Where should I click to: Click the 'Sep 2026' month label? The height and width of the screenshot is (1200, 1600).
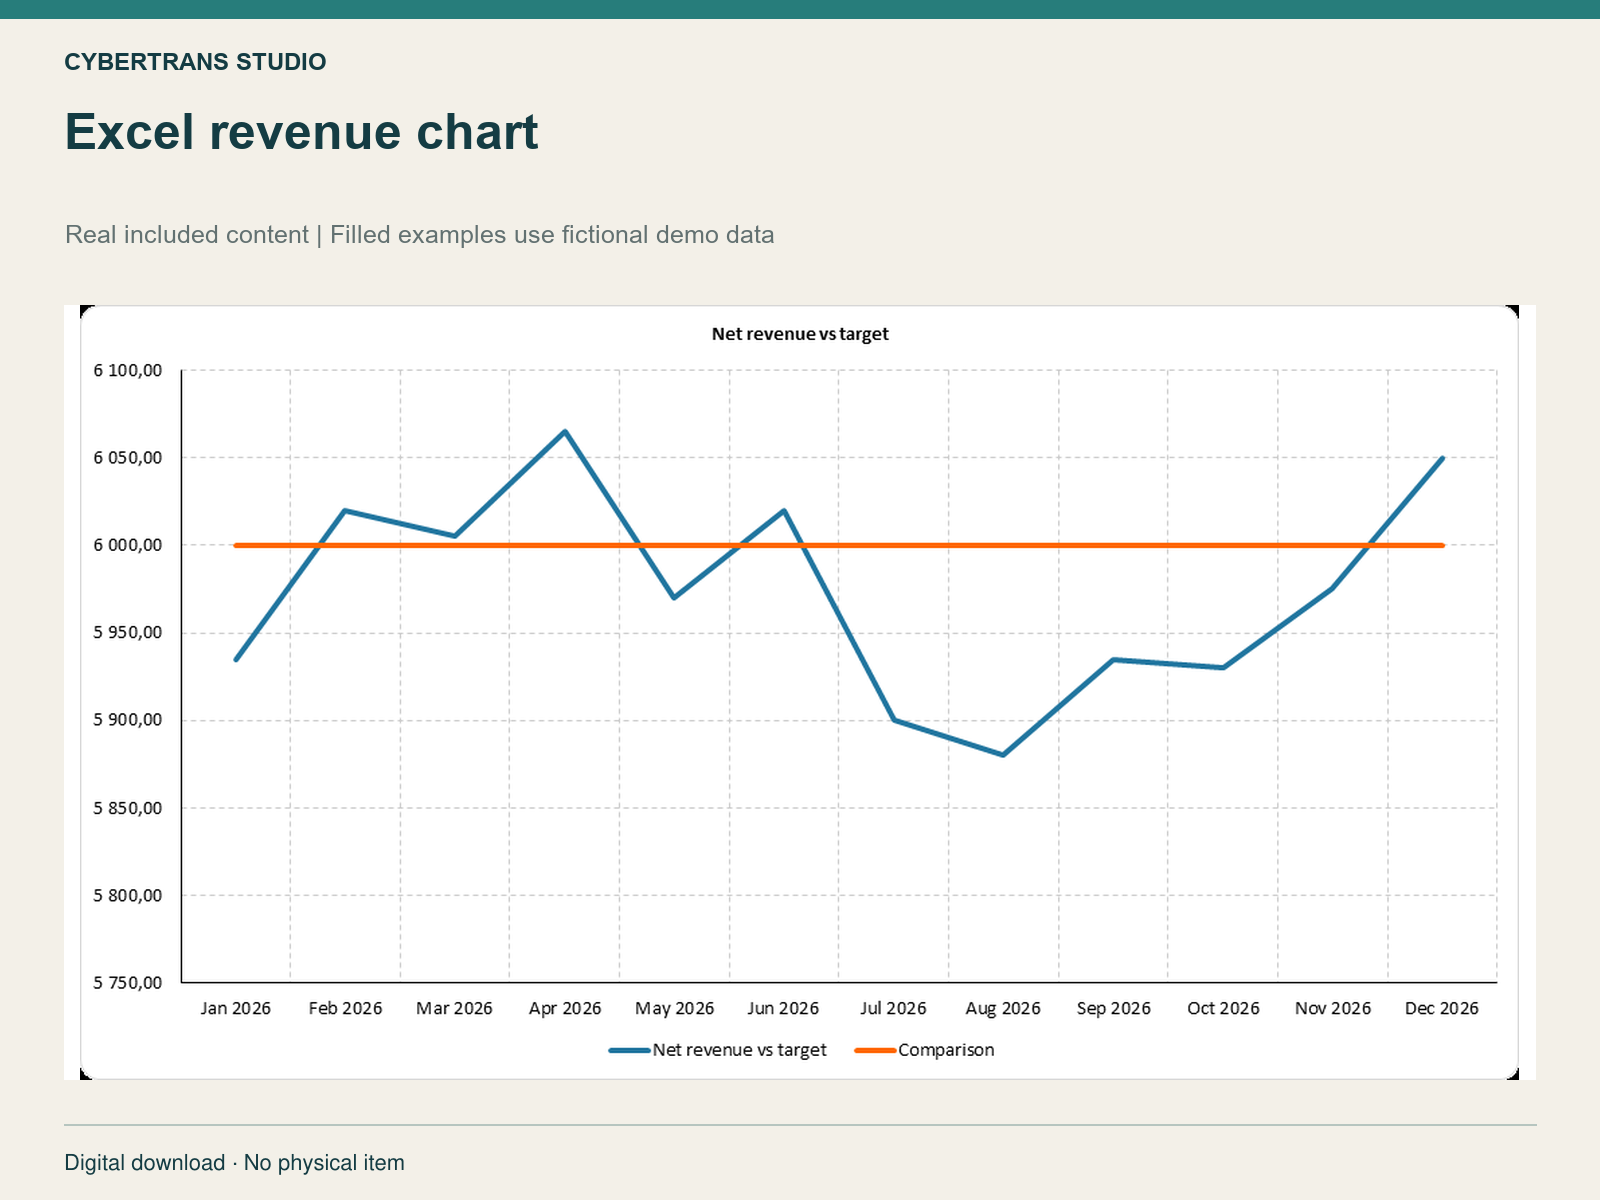[1113, 1008]
